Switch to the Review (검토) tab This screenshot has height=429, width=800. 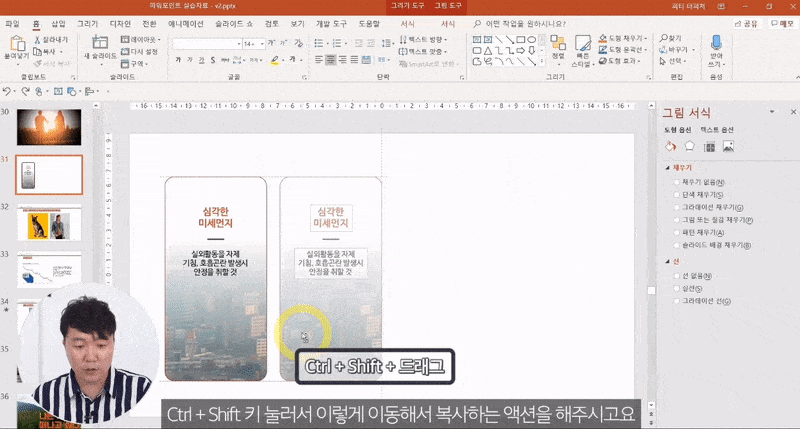pos(272,24)
